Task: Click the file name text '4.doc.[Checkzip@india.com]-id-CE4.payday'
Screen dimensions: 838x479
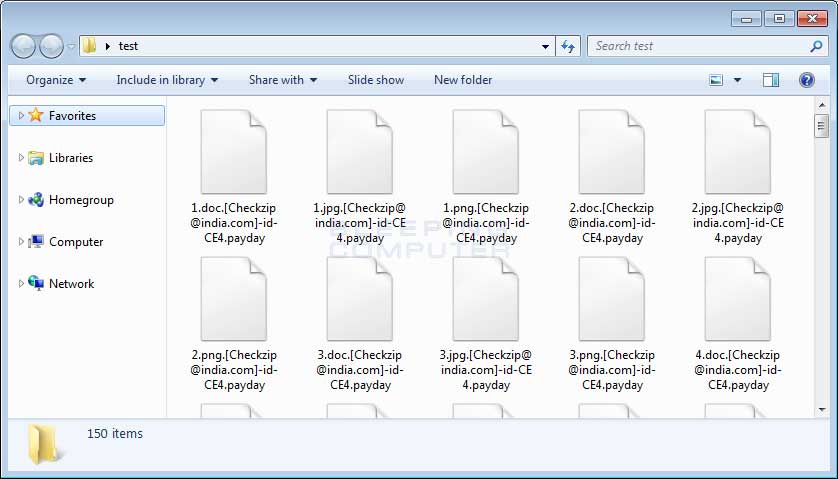Action: [x=738, y=370]
